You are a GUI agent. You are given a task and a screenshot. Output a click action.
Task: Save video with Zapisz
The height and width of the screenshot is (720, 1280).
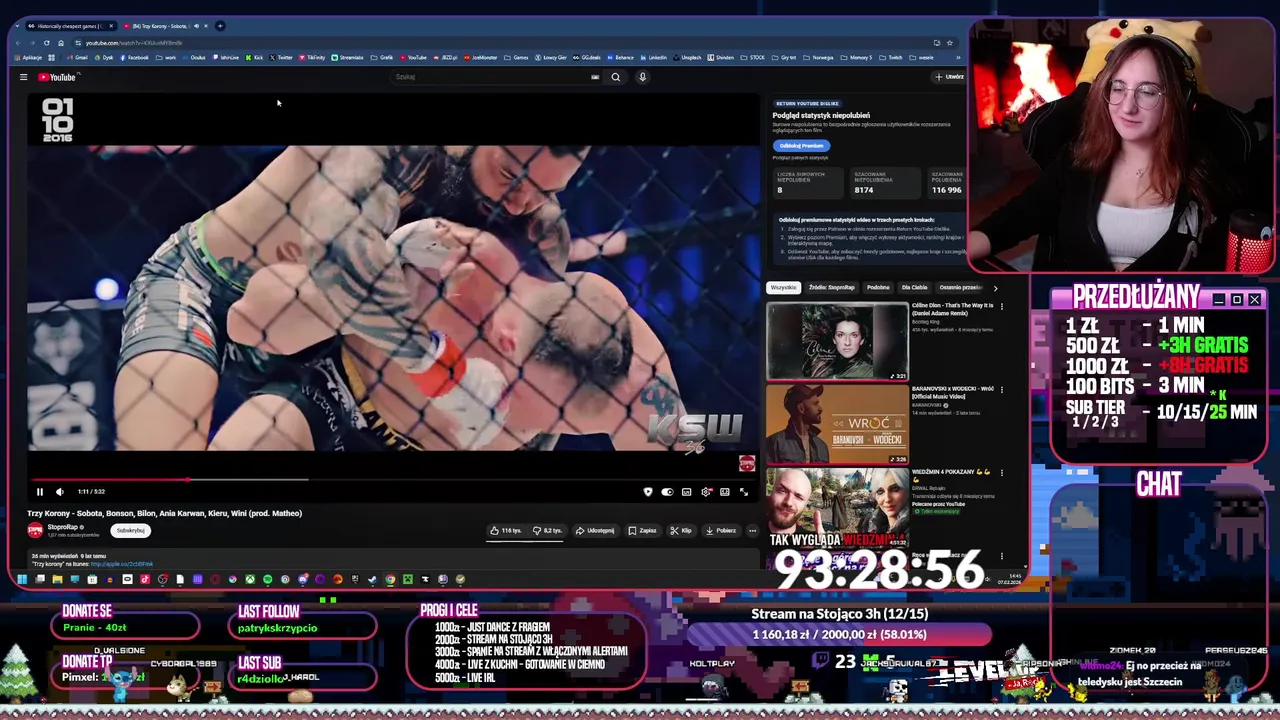click(x=643, y=530)
